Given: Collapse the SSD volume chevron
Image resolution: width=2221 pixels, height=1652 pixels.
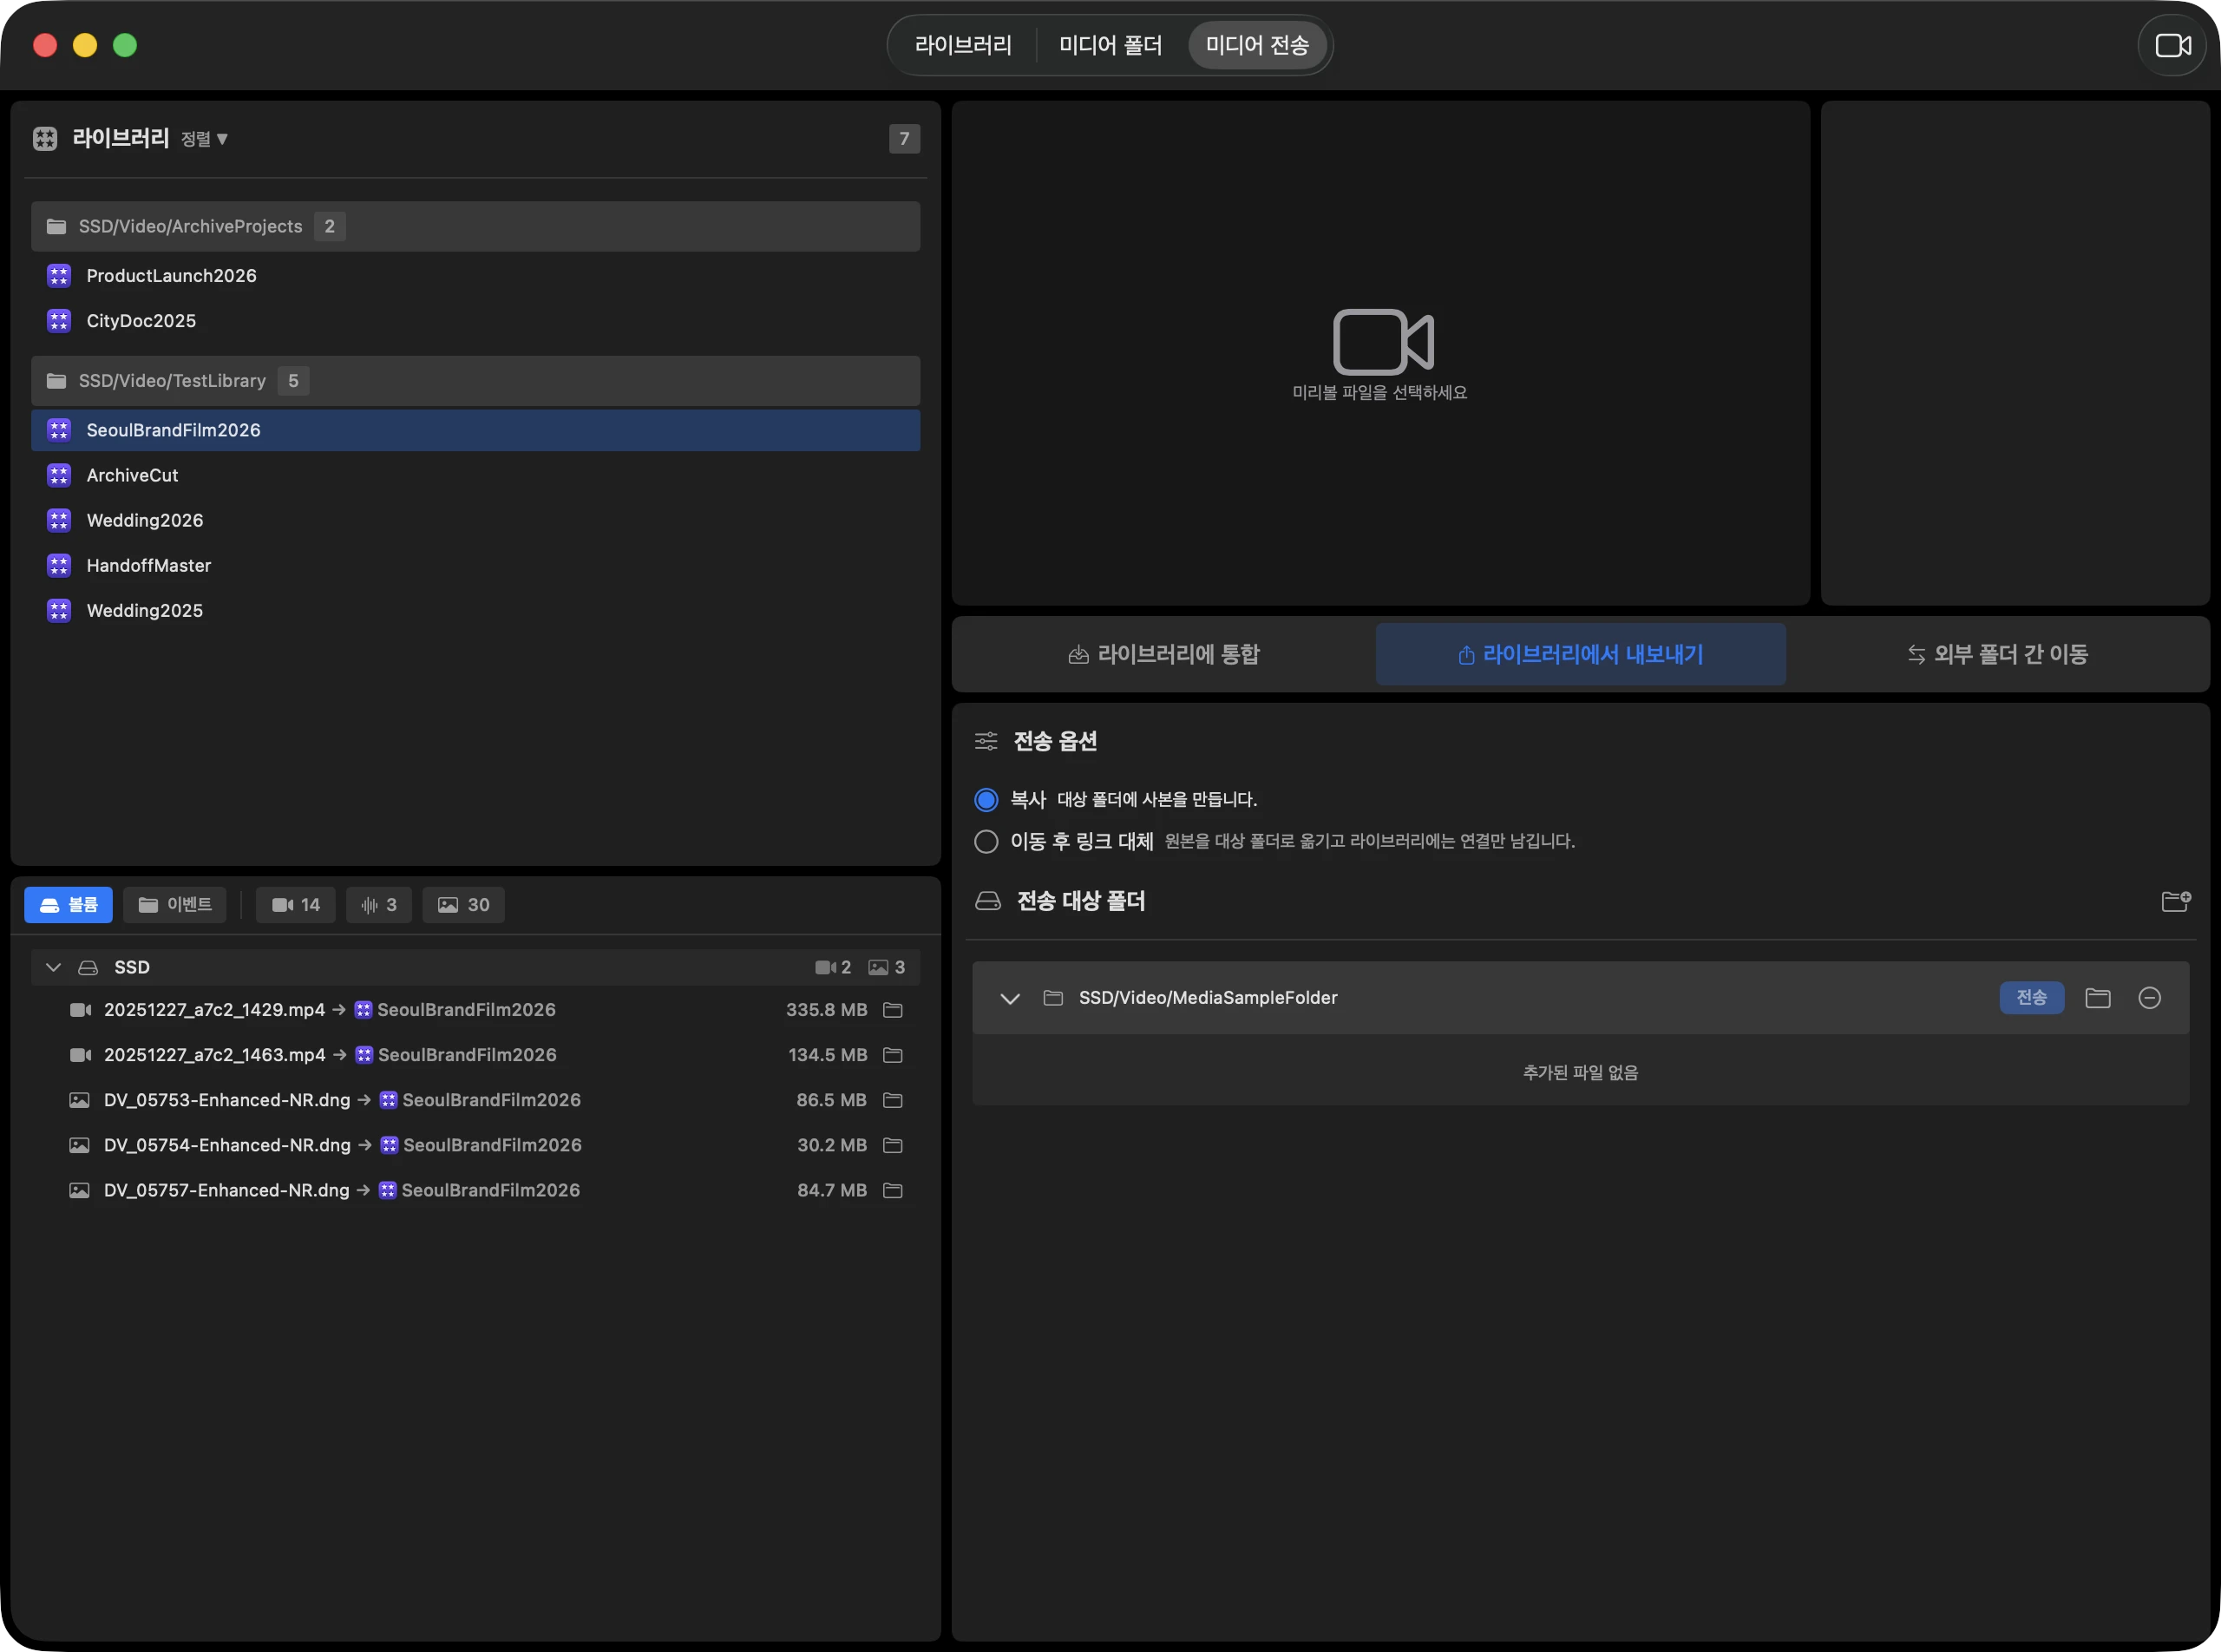Looking at the screenshot, I should [54, 967].
